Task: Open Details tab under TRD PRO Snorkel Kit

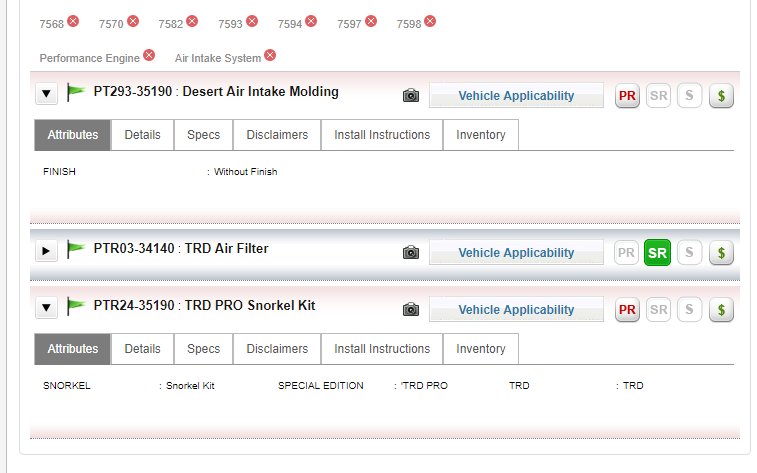Action: [x=142, y=348]
